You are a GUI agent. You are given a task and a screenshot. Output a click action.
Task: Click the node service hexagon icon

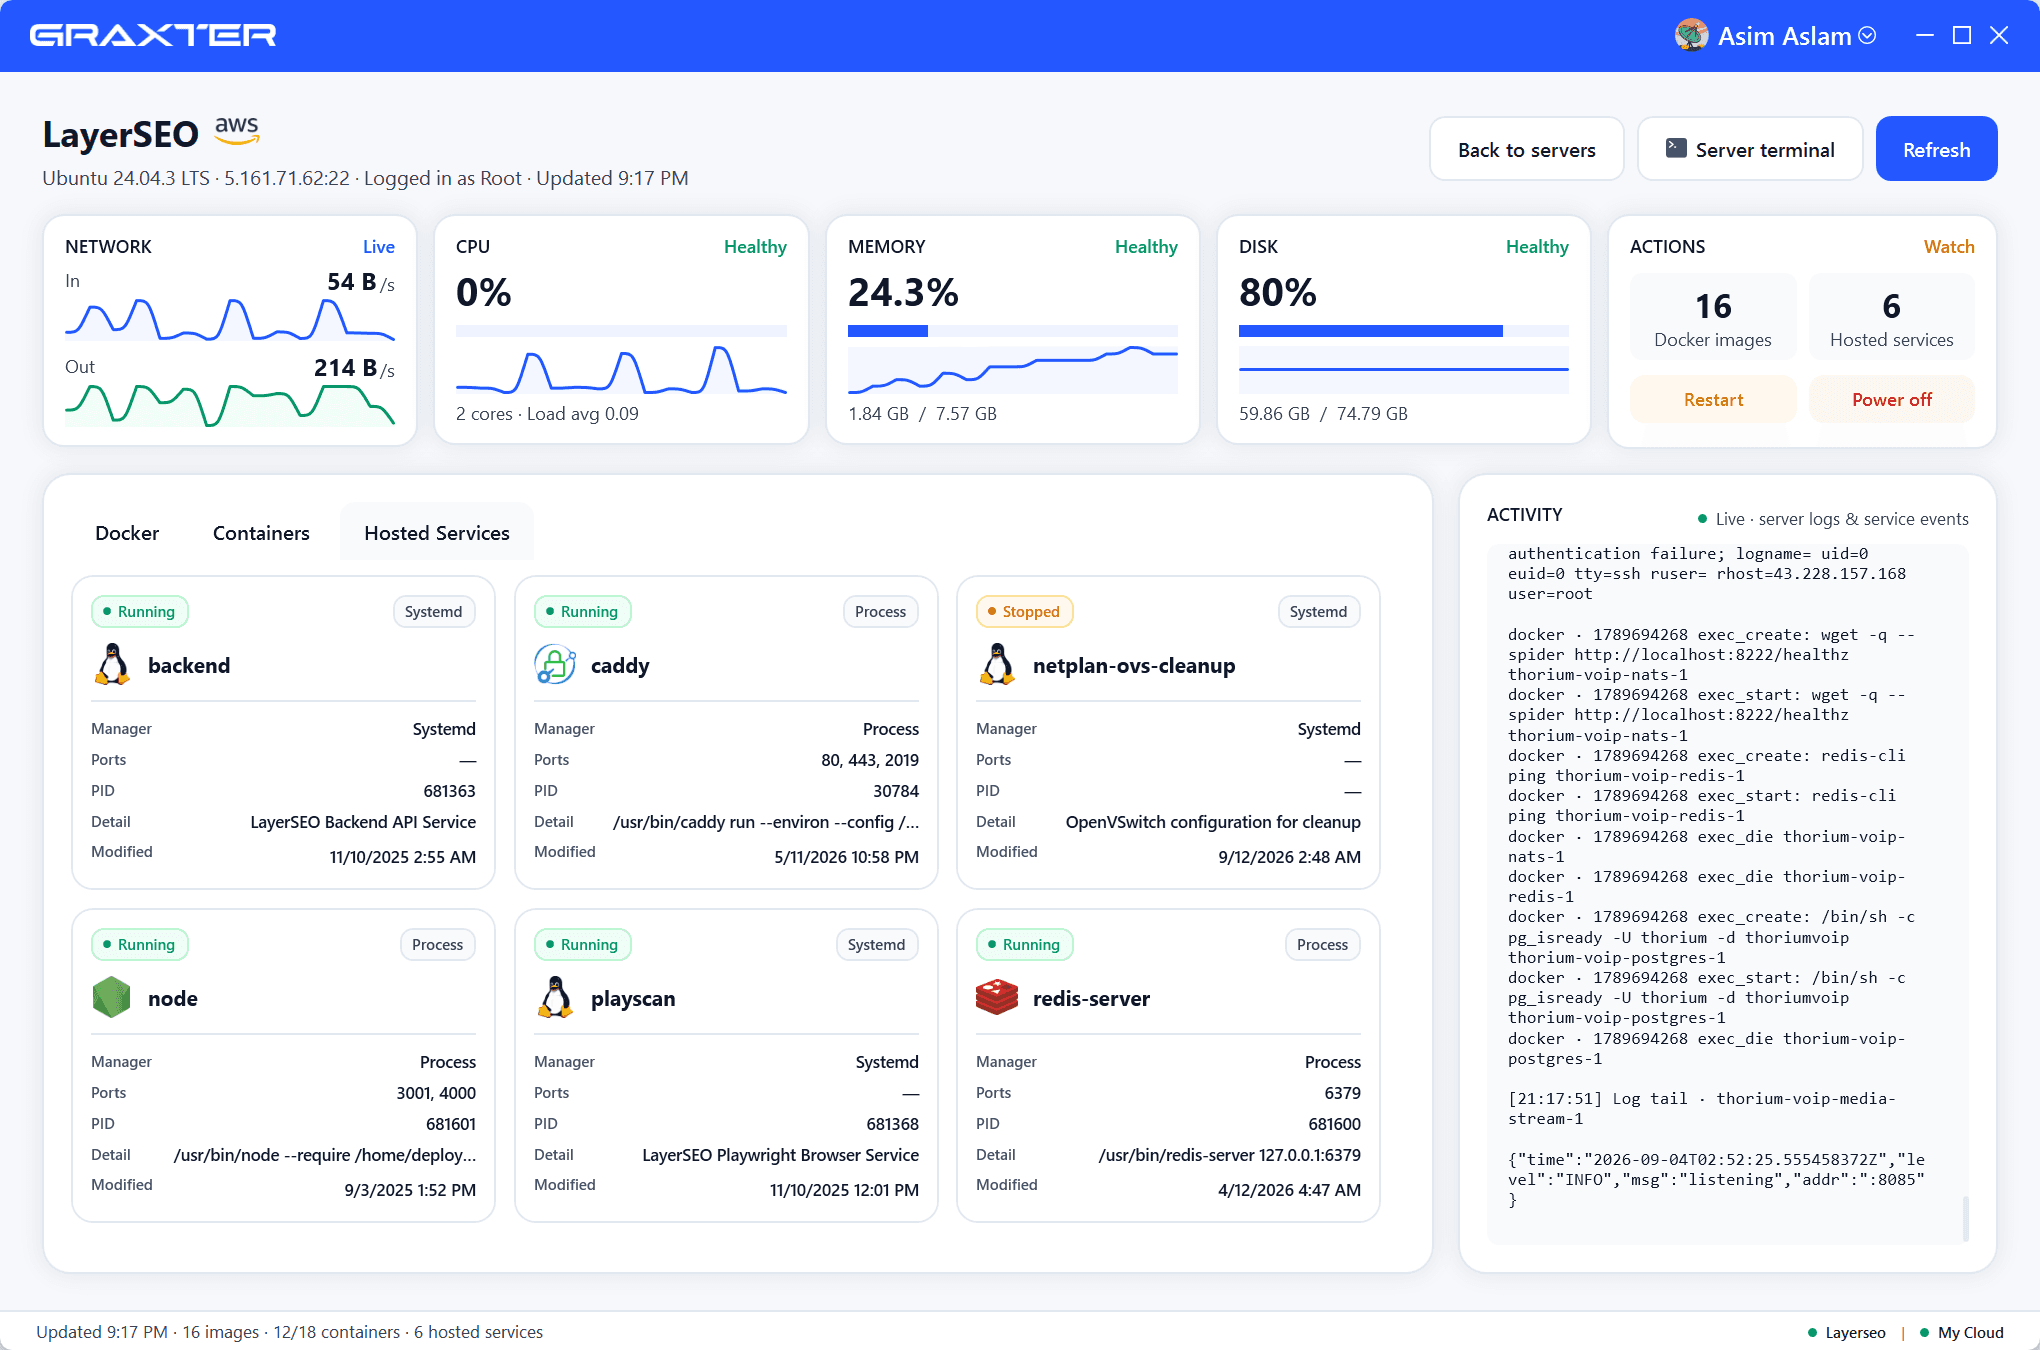click(x=112, y=998)
